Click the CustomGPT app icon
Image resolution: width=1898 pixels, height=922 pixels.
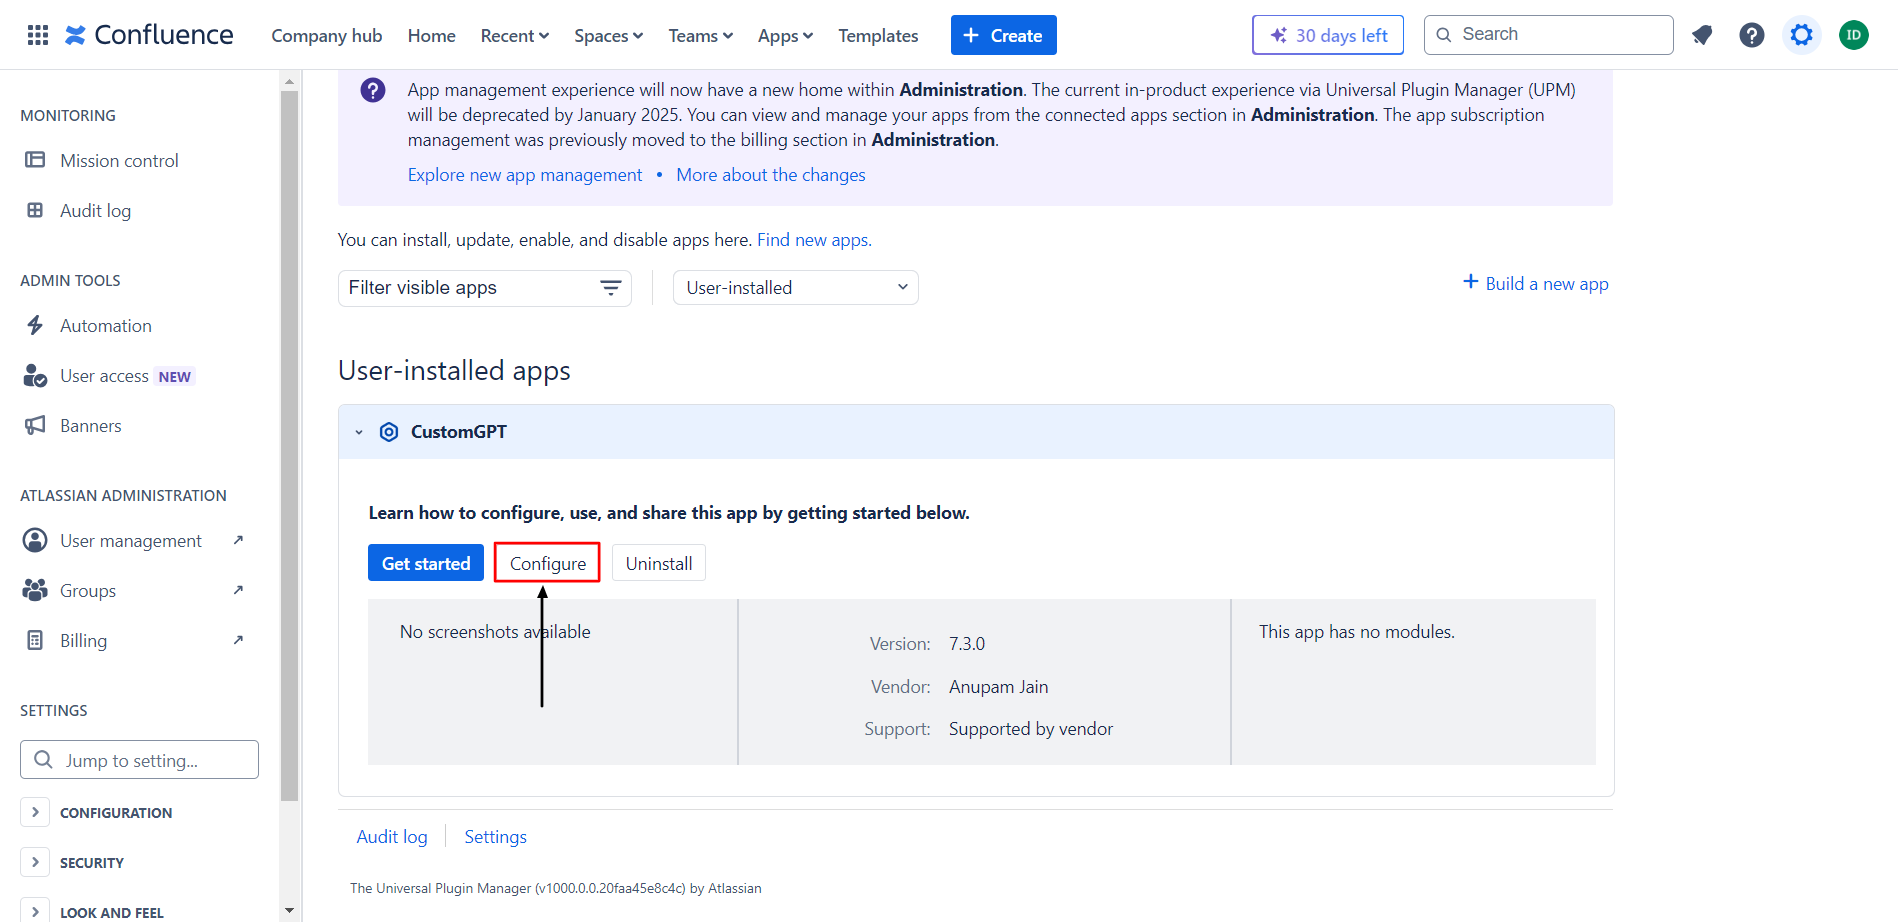pyautogui.click(x=389, y=432)
